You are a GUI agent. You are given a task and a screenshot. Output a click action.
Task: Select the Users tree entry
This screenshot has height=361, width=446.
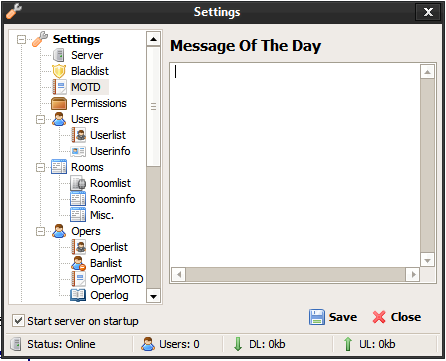pos(85,119)
